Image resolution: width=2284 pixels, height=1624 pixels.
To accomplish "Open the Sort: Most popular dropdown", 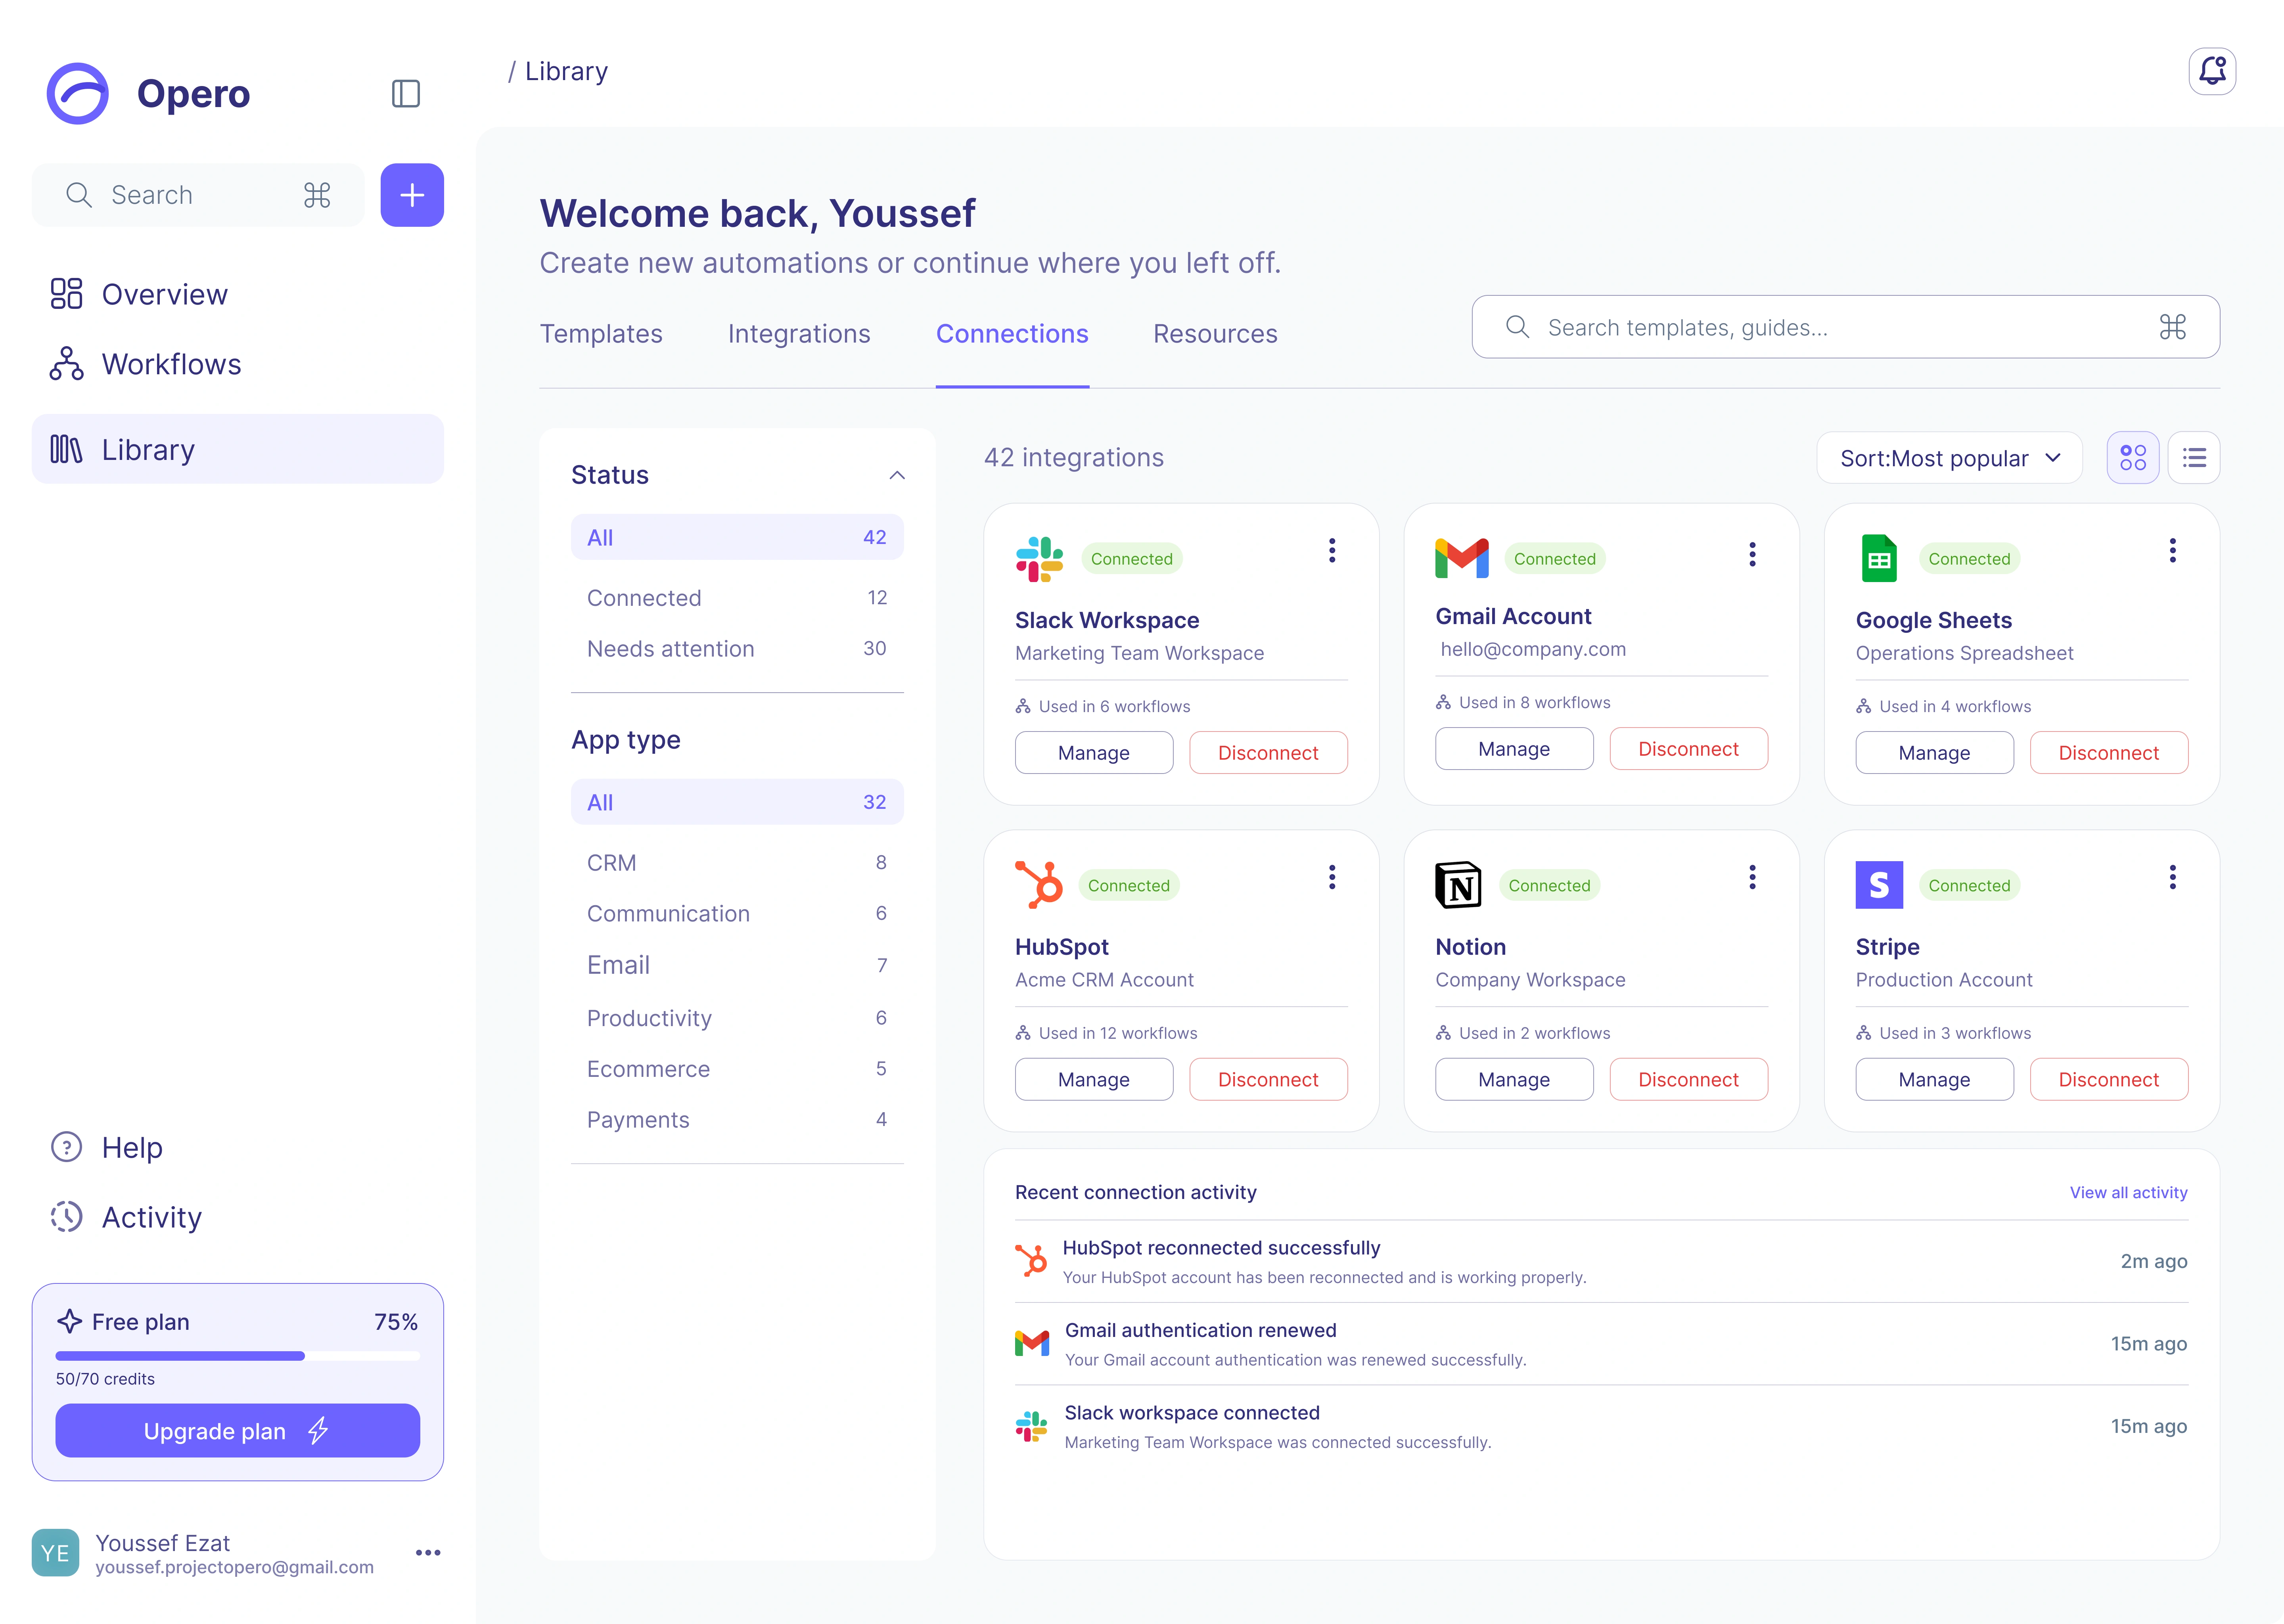I will point(1949,458).
